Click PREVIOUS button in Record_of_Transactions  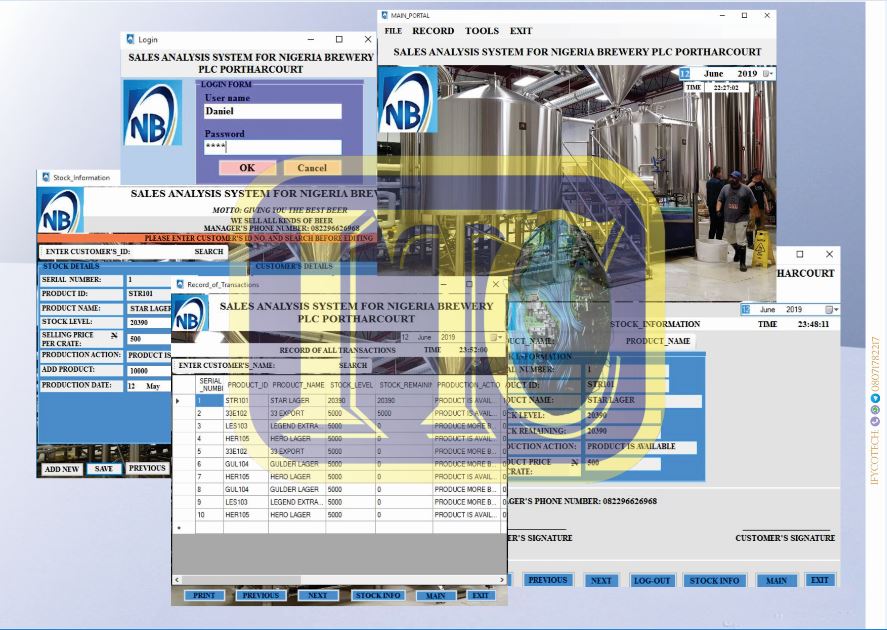(x=261, y=596)
